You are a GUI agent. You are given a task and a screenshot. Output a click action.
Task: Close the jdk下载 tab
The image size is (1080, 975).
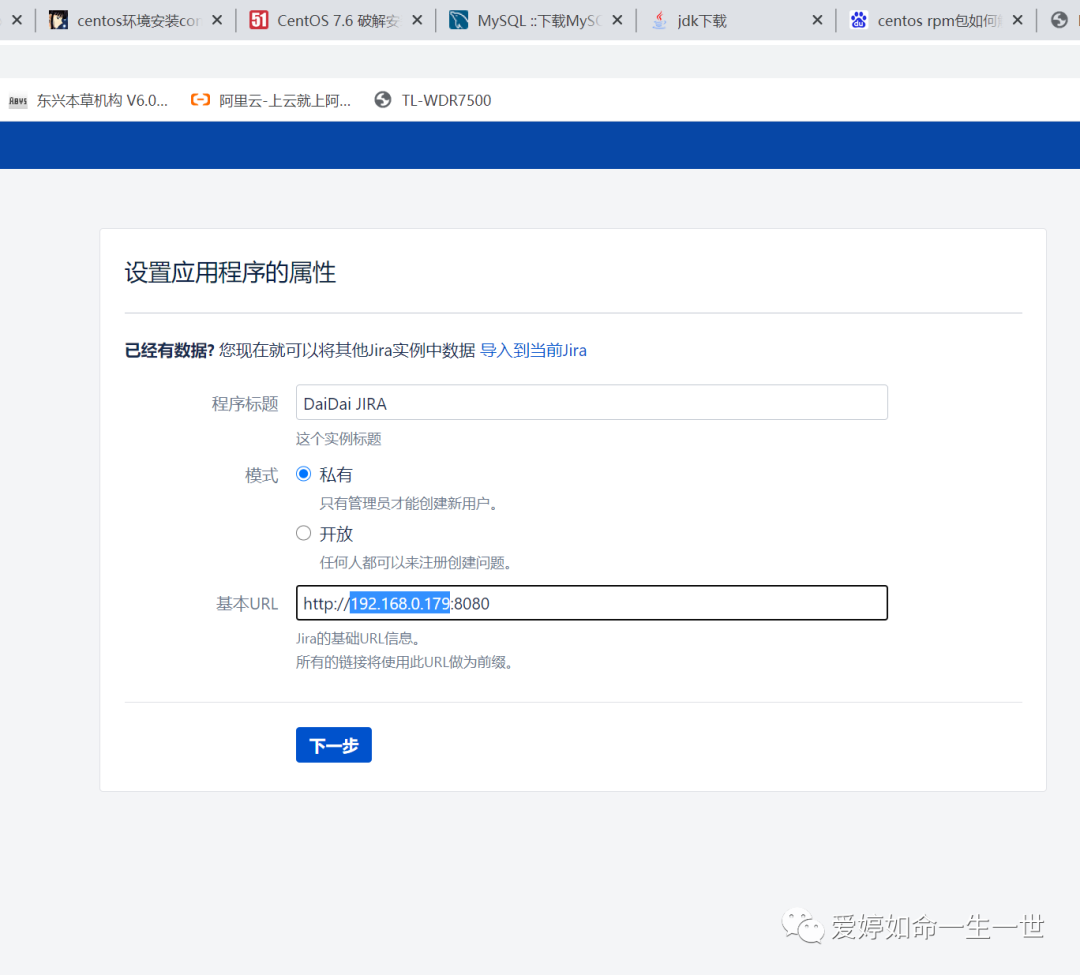(x=818, y=20)
